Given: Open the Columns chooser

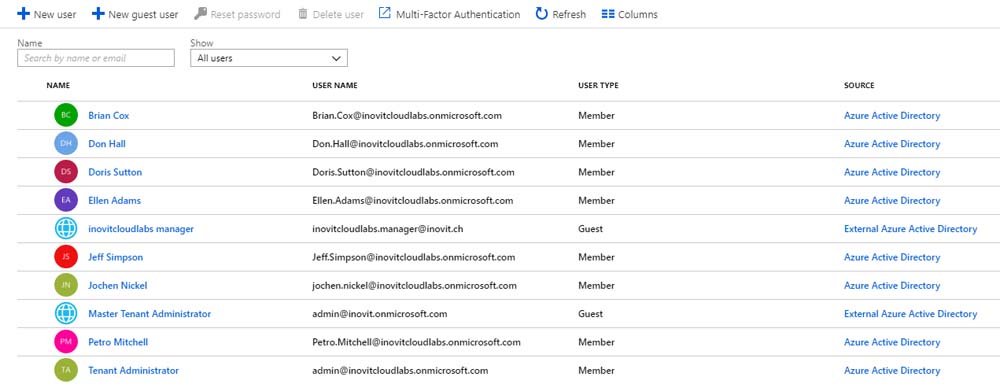Looking at the screenshot, I should point(629,14).
